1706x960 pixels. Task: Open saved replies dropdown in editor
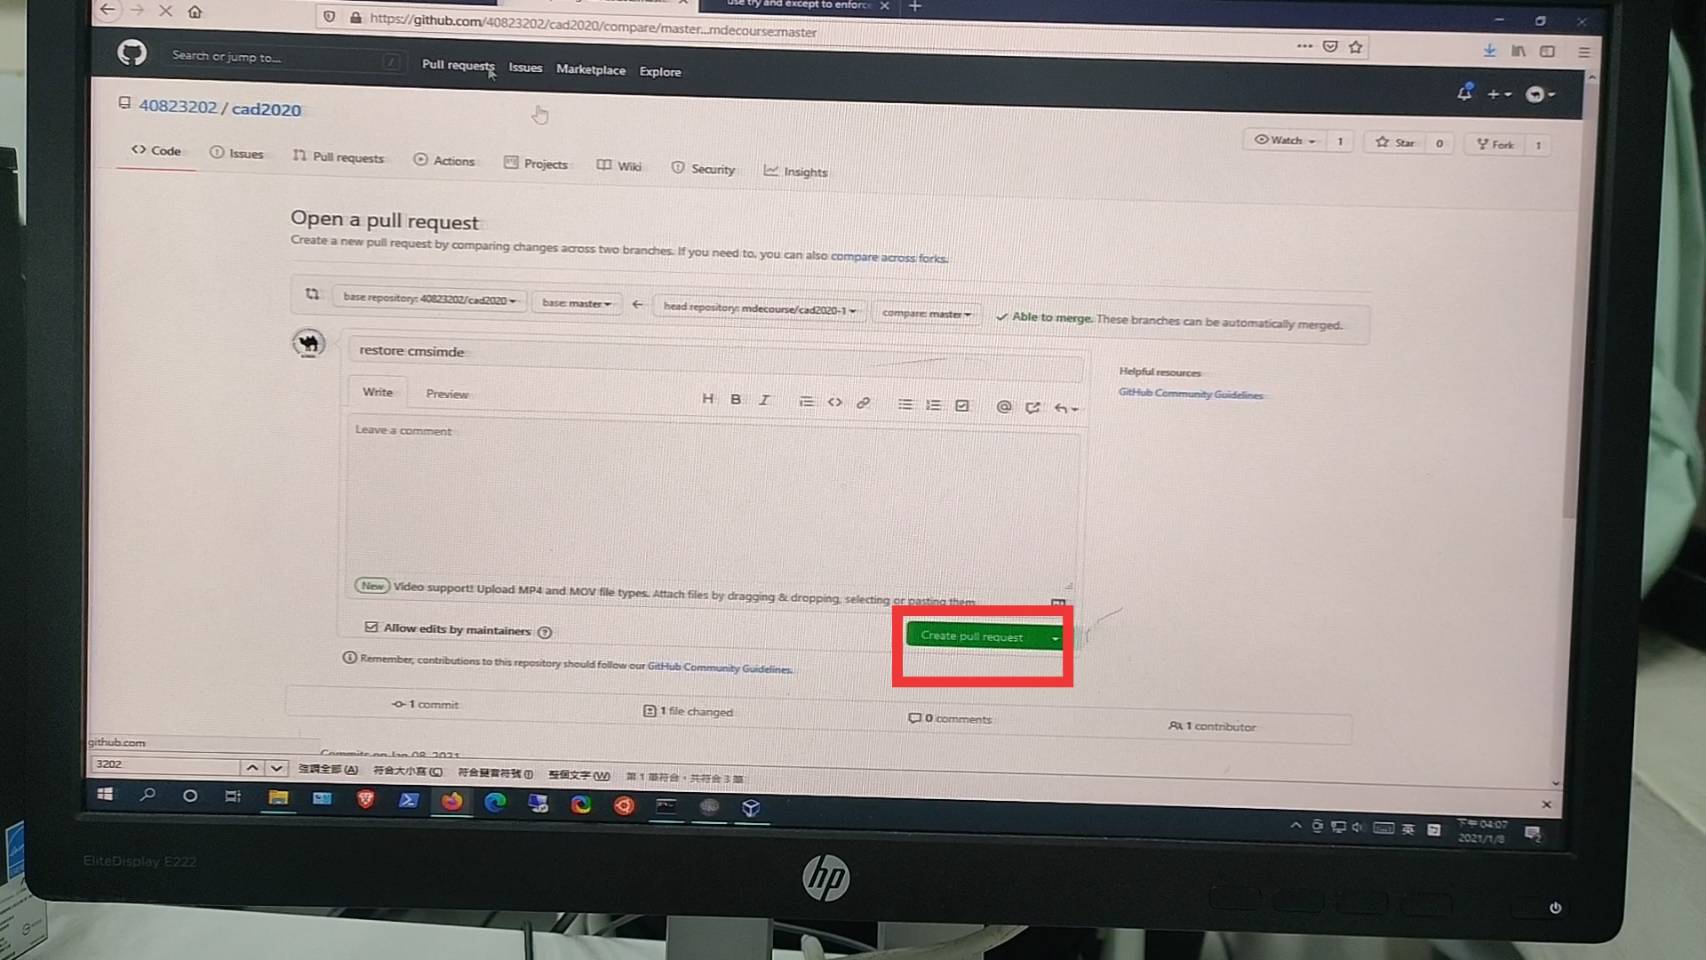[1066, 408]
